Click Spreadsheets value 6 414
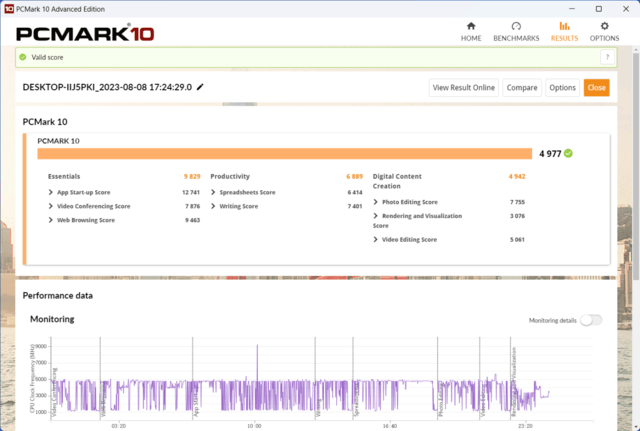 pyautogui.click(x=355, y=192)
